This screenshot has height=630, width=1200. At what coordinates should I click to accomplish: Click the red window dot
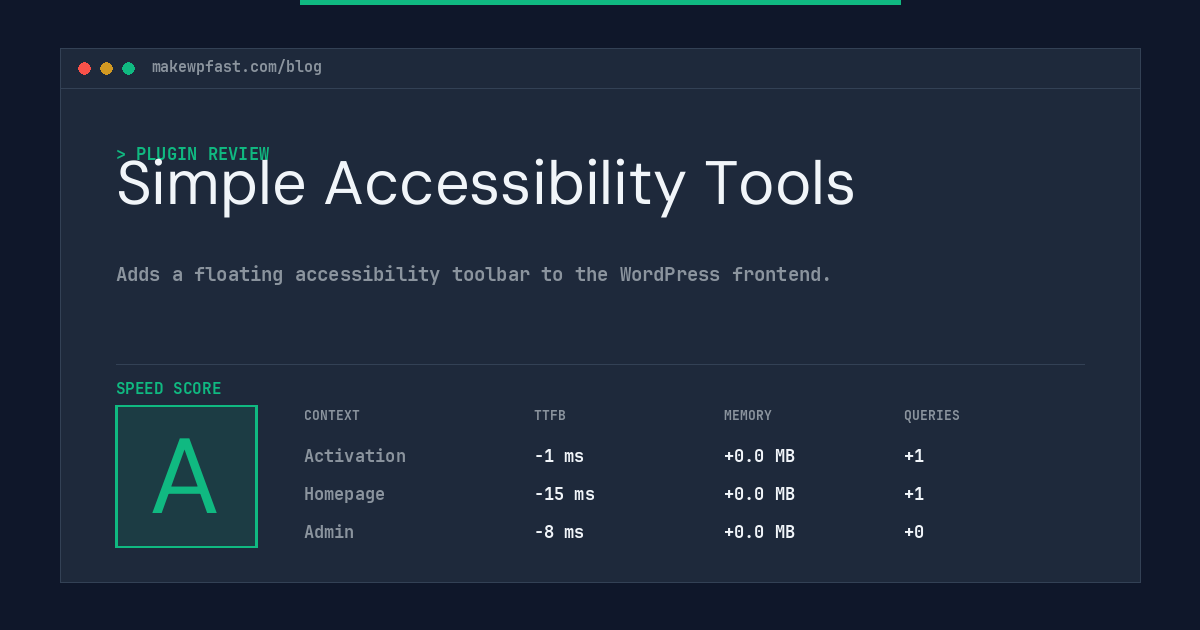[x=84, y=68]
